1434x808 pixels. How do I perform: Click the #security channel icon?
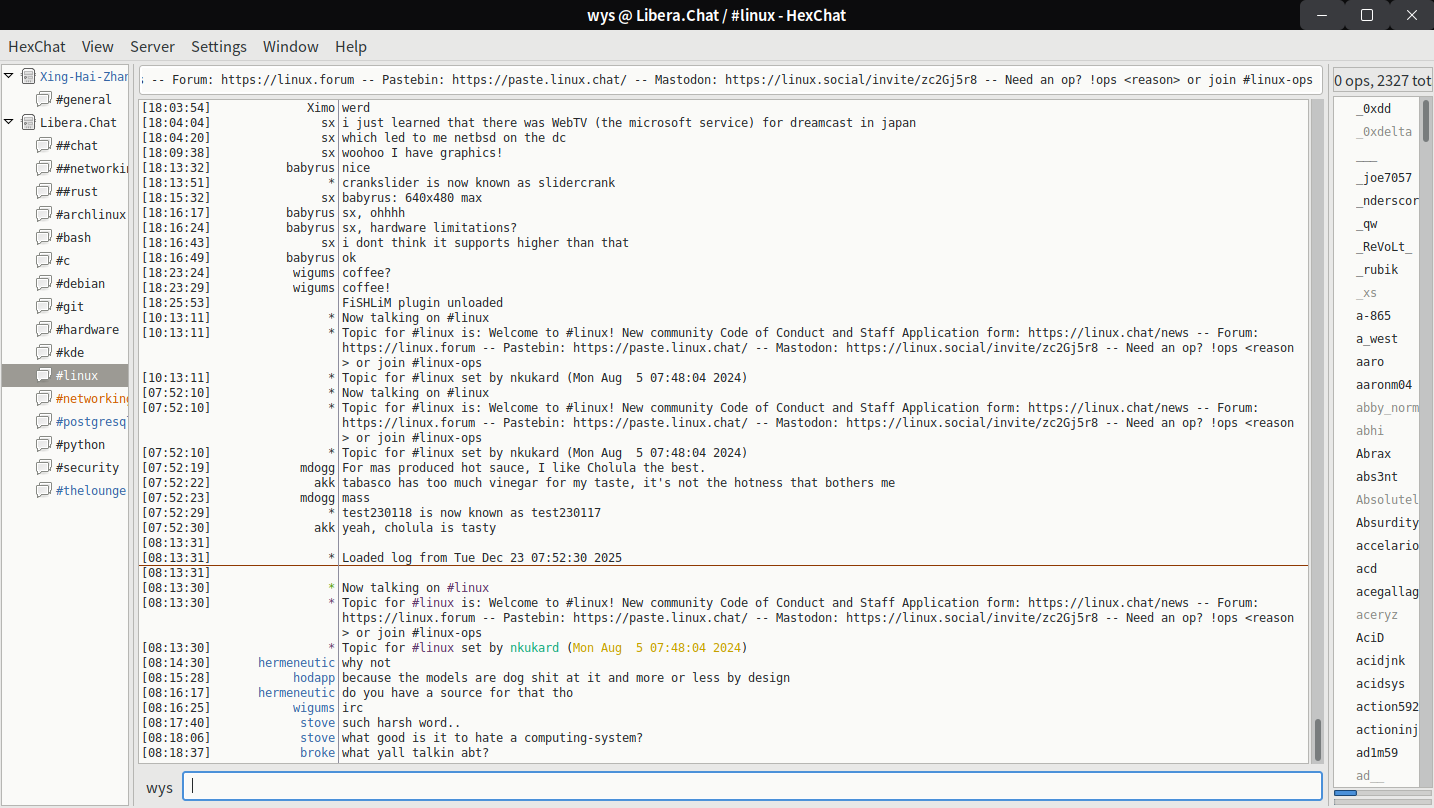(43, 467)
